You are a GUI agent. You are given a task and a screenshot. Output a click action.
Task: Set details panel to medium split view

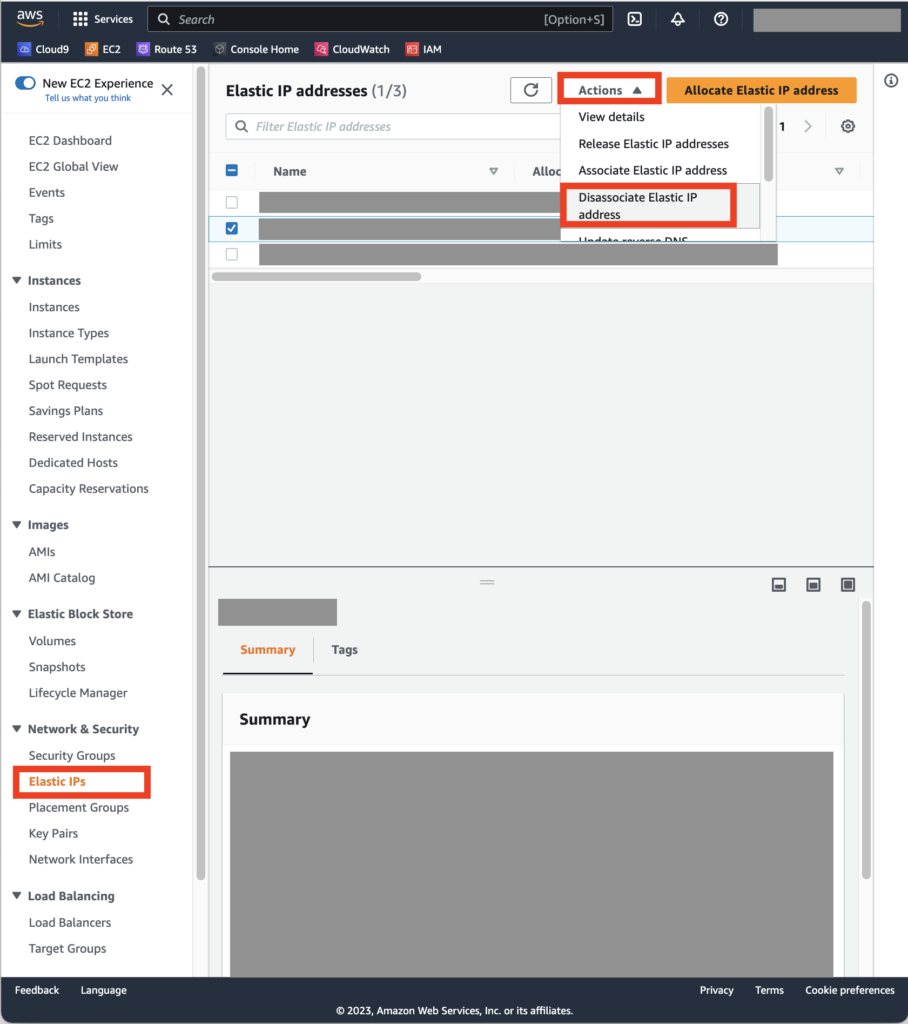click(x=813, y=584)
